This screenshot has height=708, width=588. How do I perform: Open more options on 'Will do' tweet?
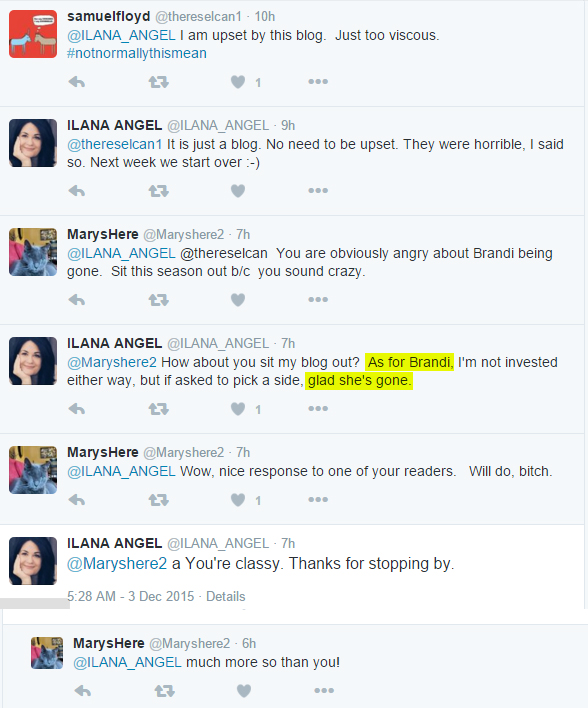point(318,499)
